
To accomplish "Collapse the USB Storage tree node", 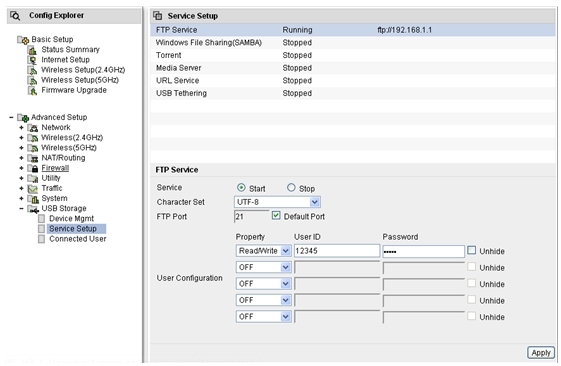I will (x=21, y=209).
